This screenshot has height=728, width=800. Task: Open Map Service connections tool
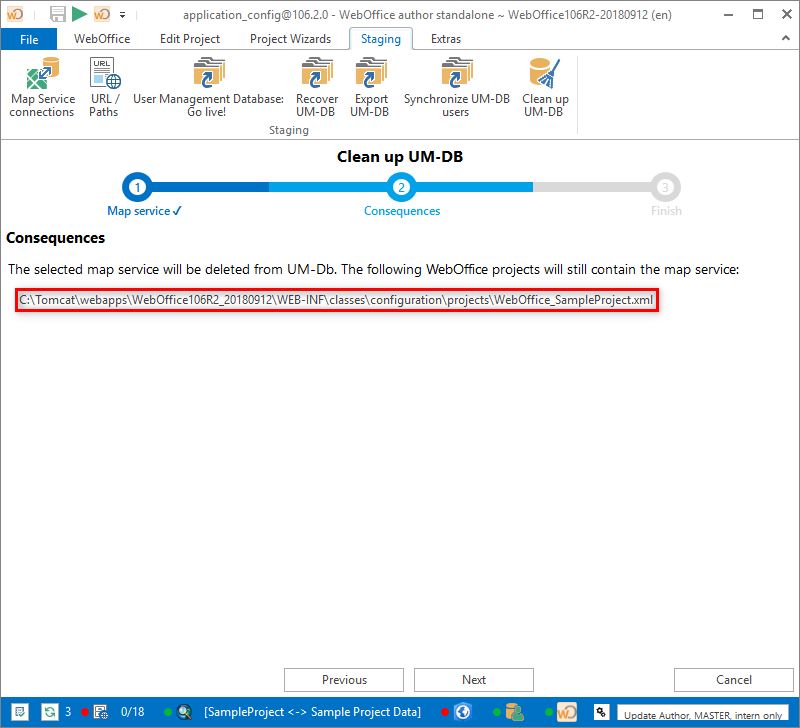42,88
